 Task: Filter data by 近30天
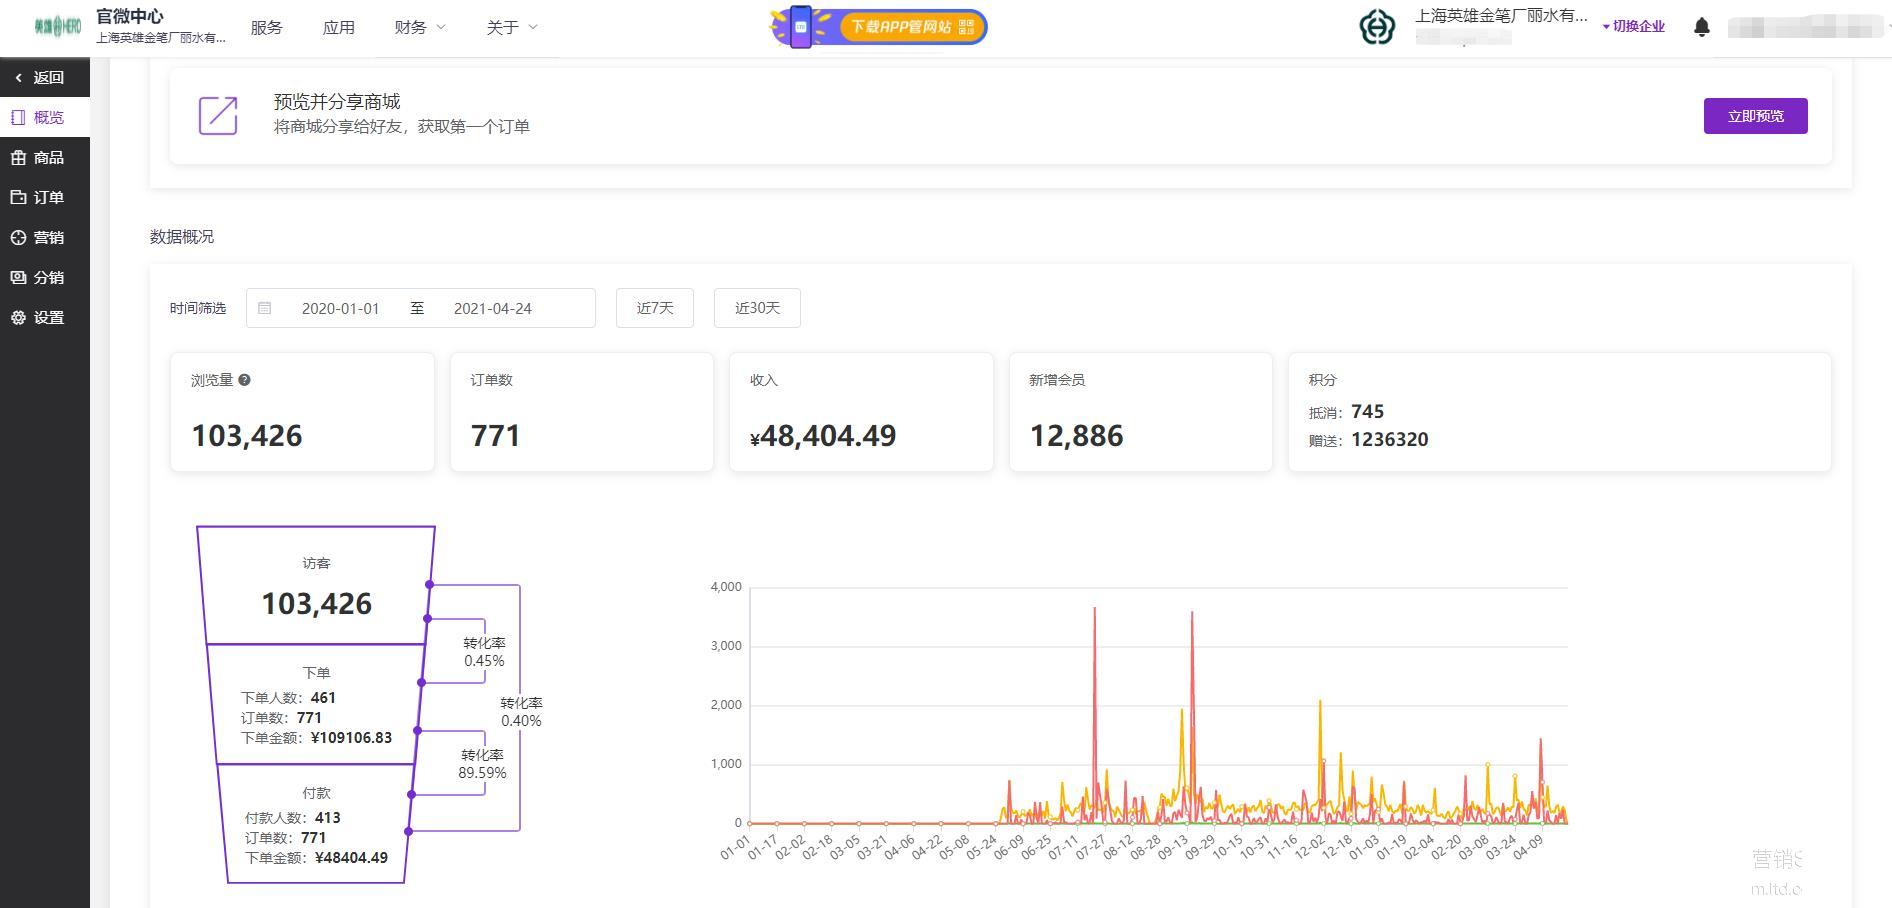(757, 308)
